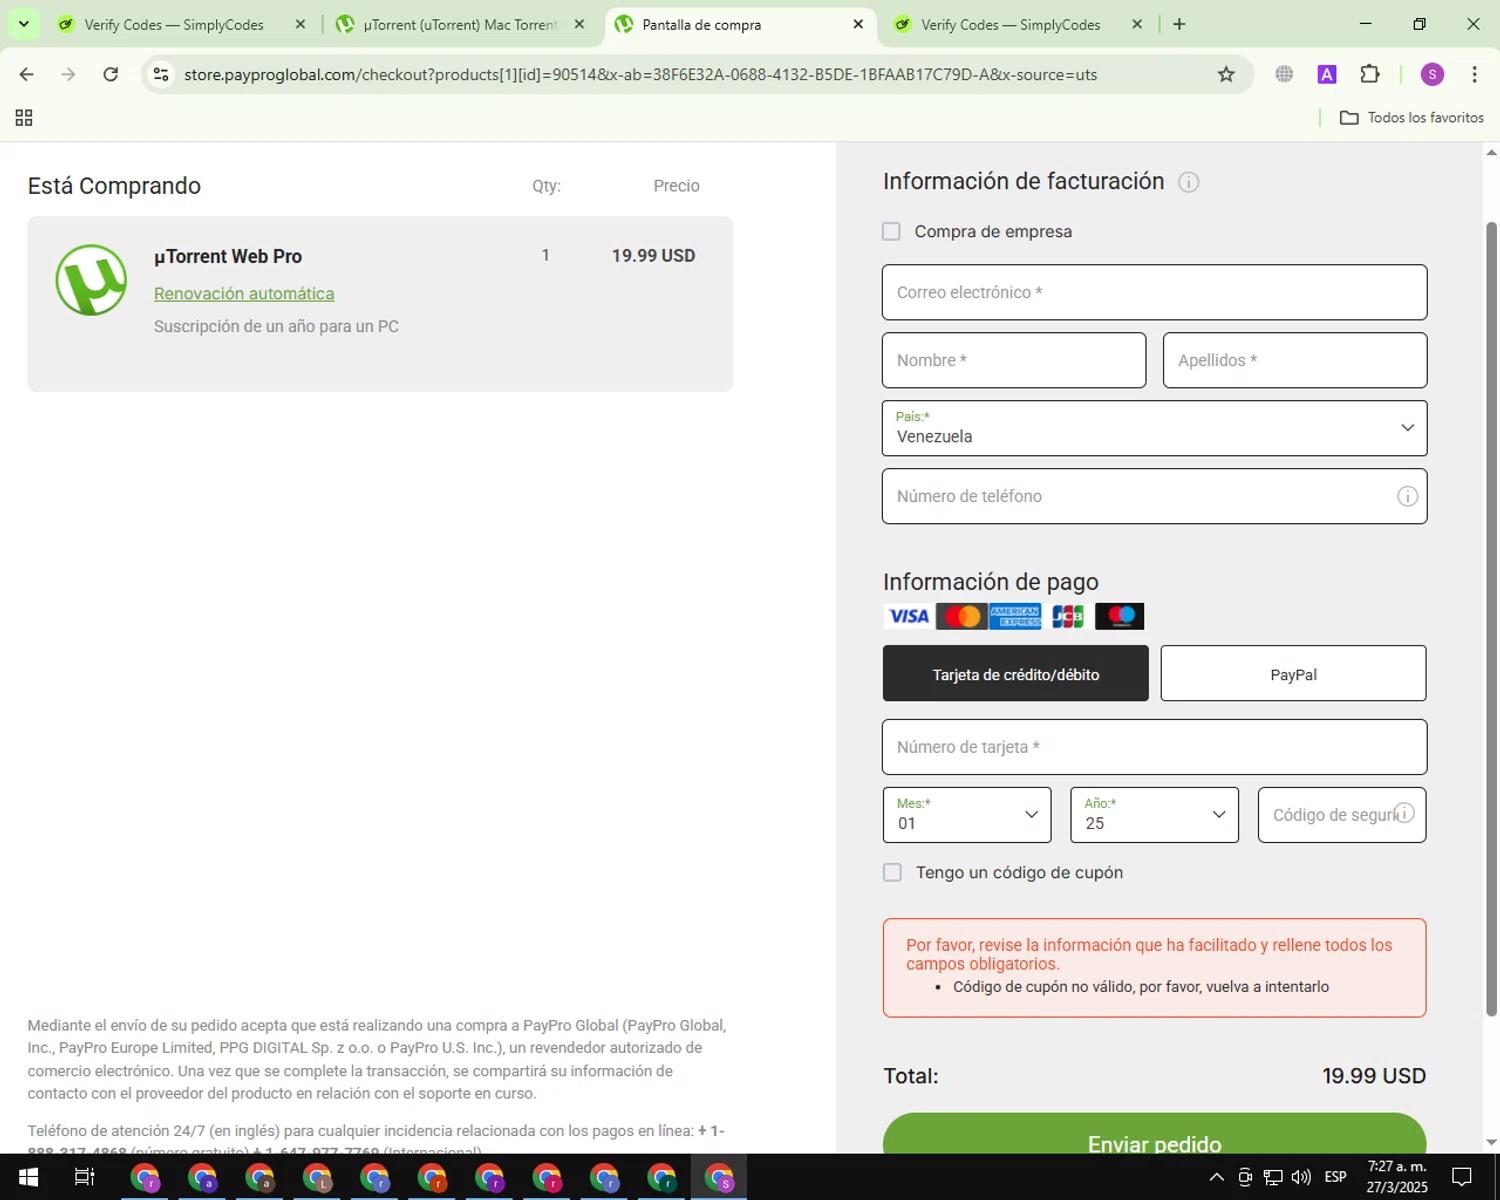Open the Año expiration dropdown
The height and width of the screenshot is (1200, 1500).
[x=1154, y=815]
